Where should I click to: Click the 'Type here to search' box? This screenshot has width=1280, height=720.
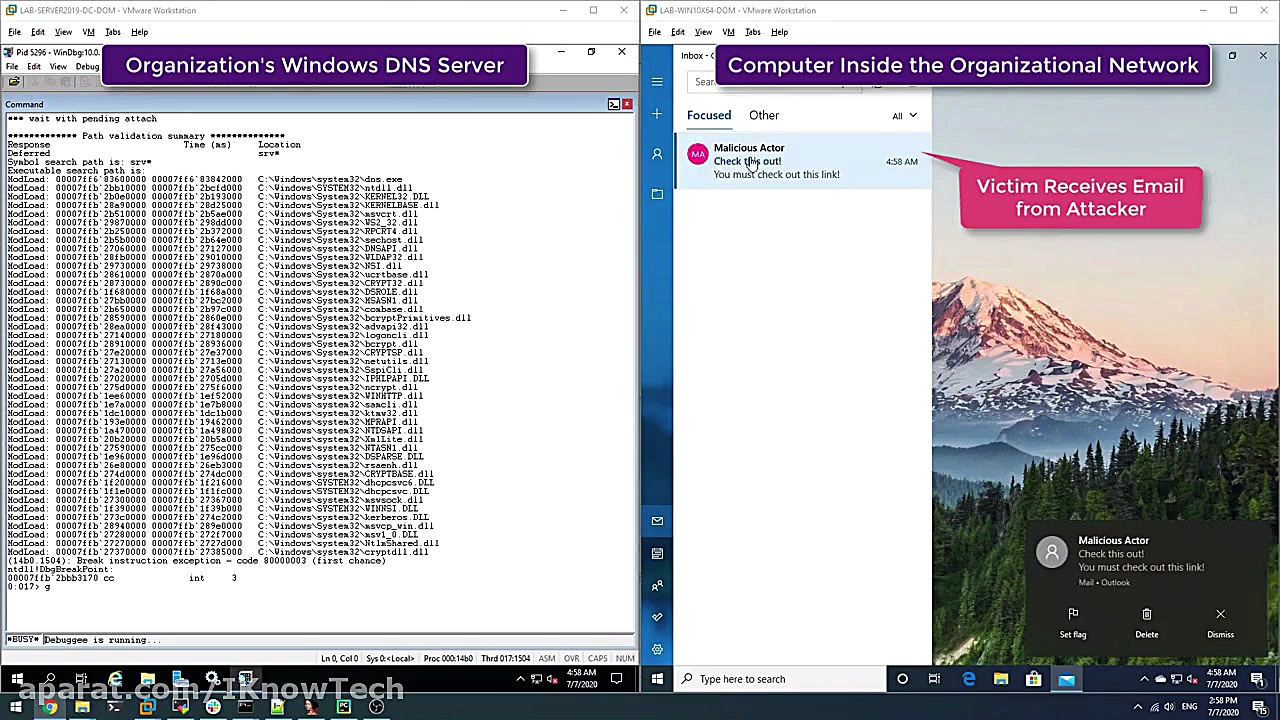(780, 679)
